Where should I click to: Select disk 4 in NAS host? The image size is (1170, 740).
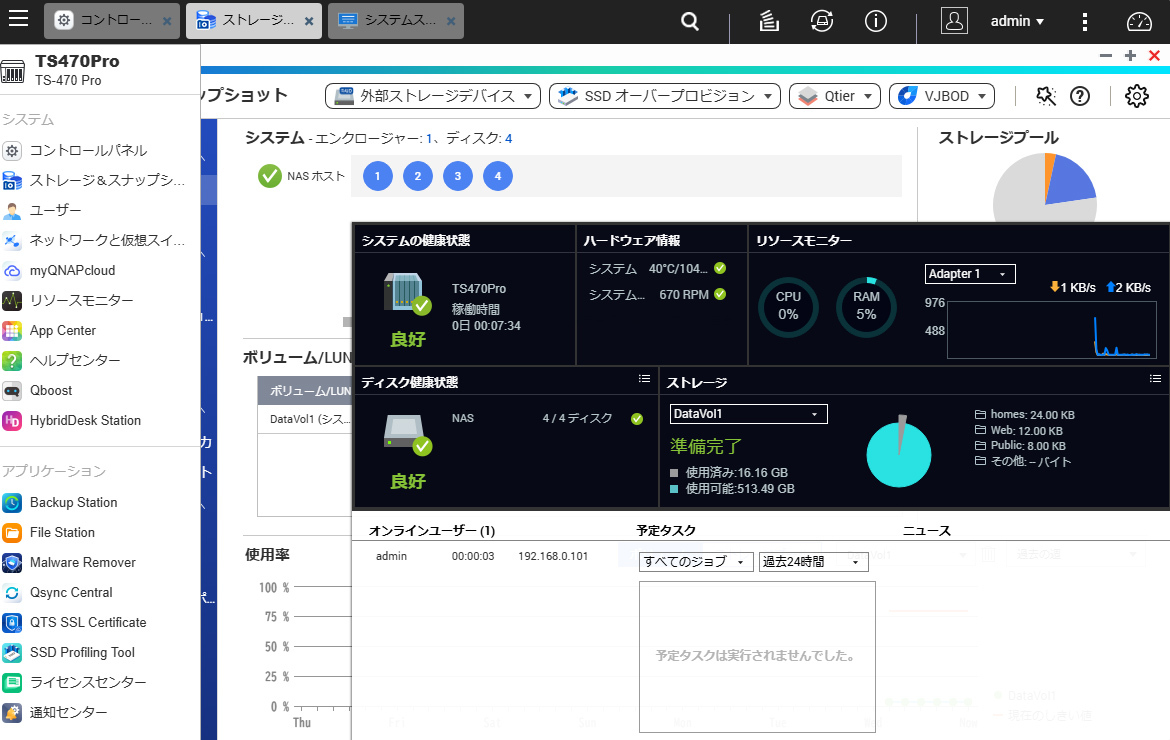point(498,176)
